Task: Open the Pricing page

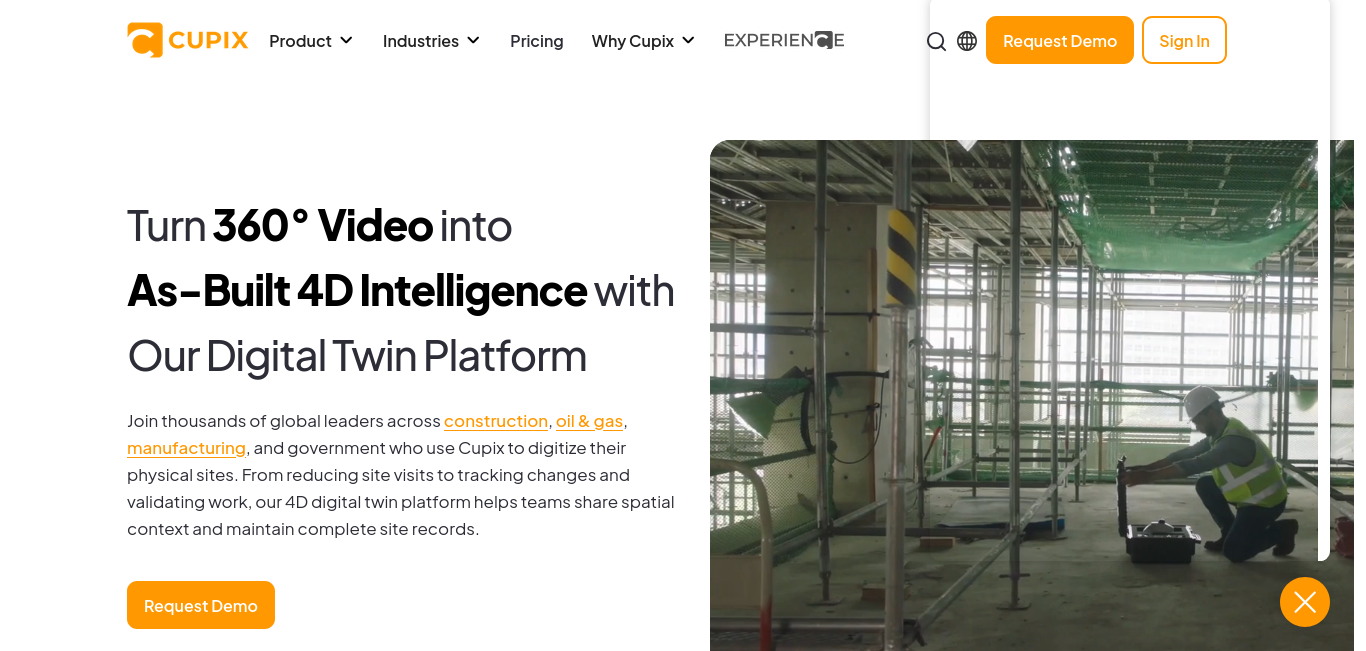Action: [537, 41]
